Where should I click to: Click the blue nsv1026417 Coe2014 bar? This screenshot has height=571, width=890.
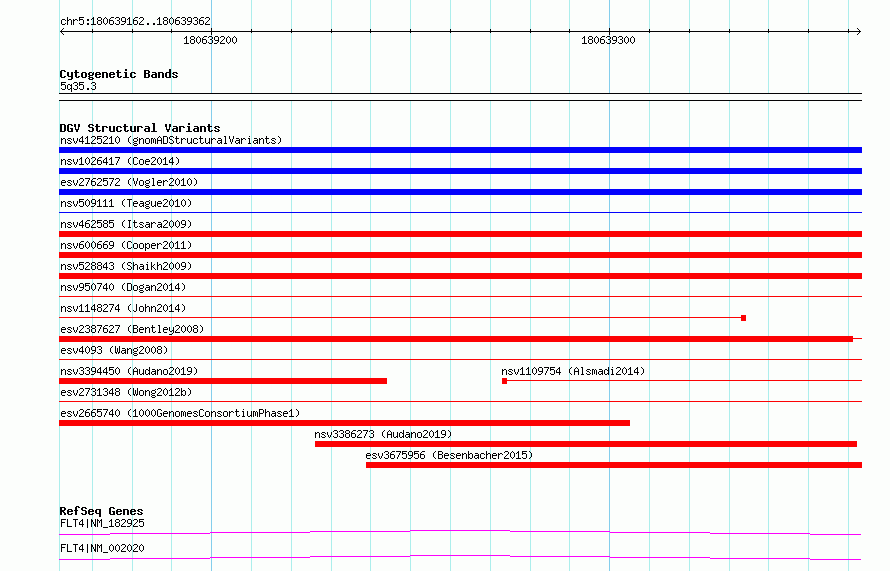tap(460, 171)
